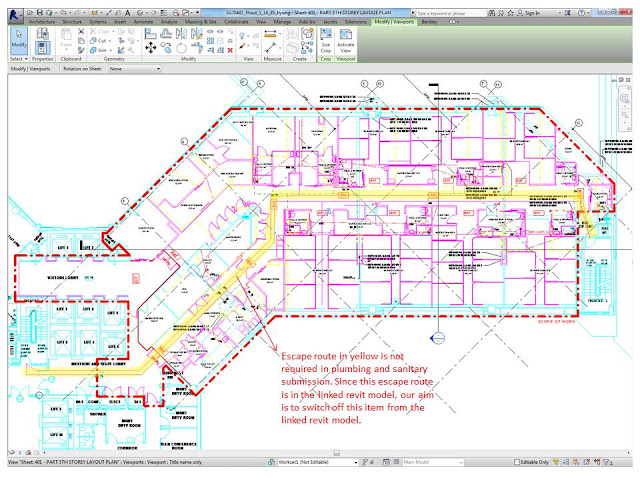
Task: Click the Move tool icon
Action: 151,48
